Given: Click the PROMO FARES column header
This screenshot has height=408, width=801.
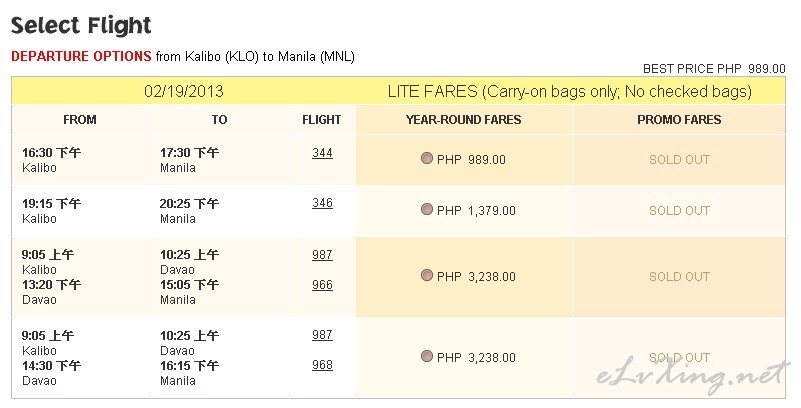Looking at the screenshot, I should [679, 119].
